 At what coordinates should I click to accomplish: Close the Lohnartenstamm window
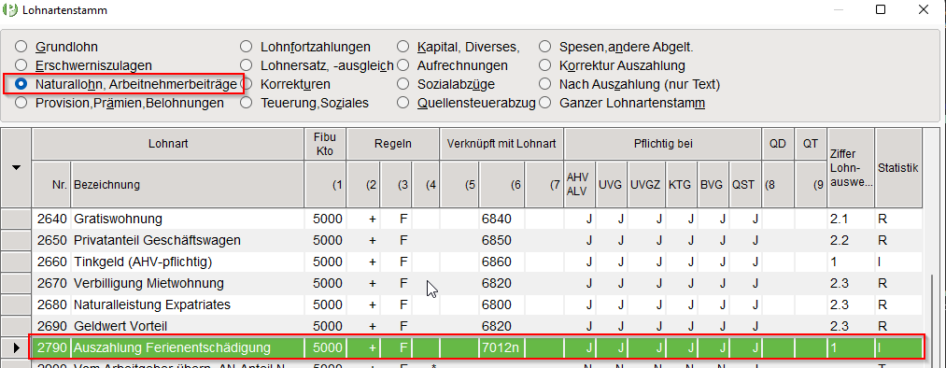924,10
